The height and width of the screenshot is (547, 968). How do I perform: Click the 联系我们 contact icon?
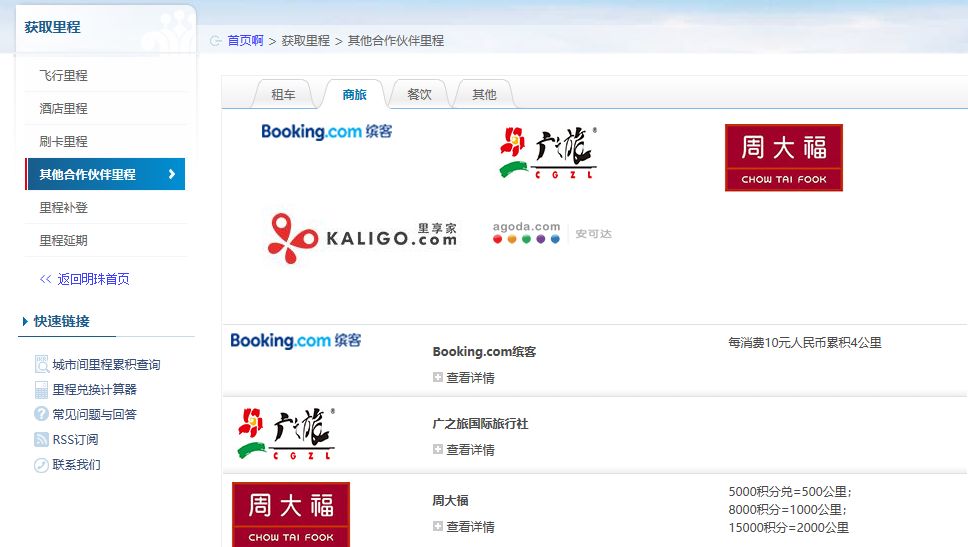click(41, 465)
